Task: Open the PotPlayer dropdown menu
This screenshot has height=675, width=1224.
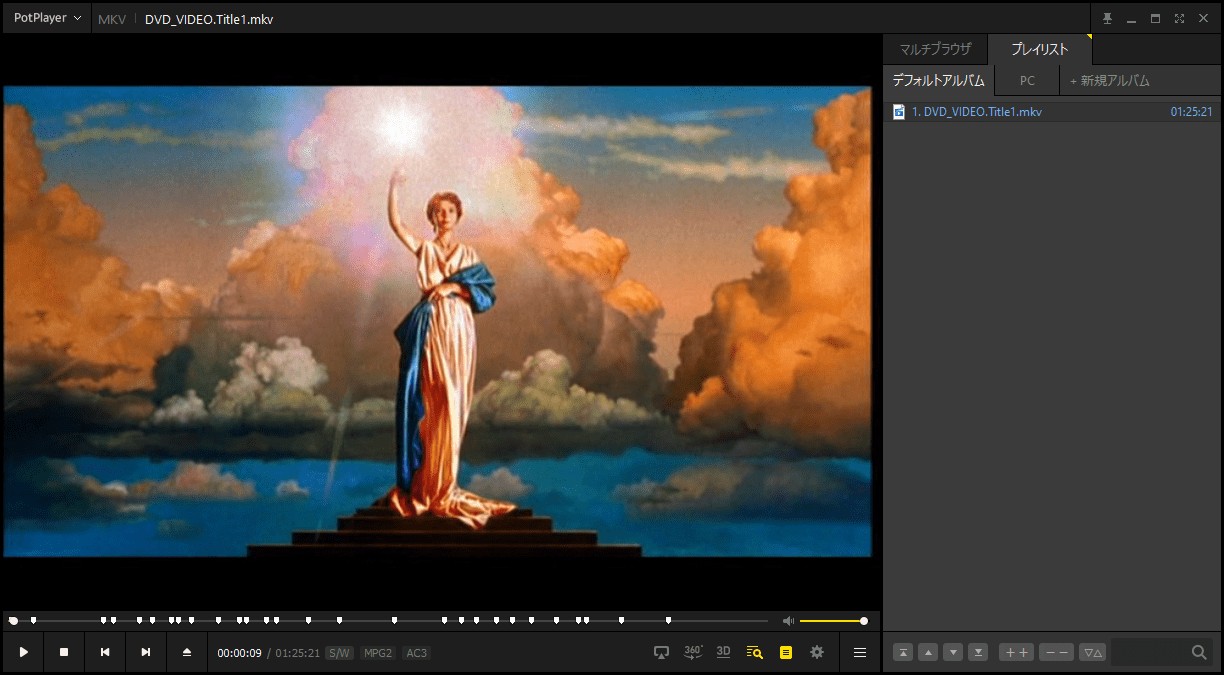Action: click(47, 18)
